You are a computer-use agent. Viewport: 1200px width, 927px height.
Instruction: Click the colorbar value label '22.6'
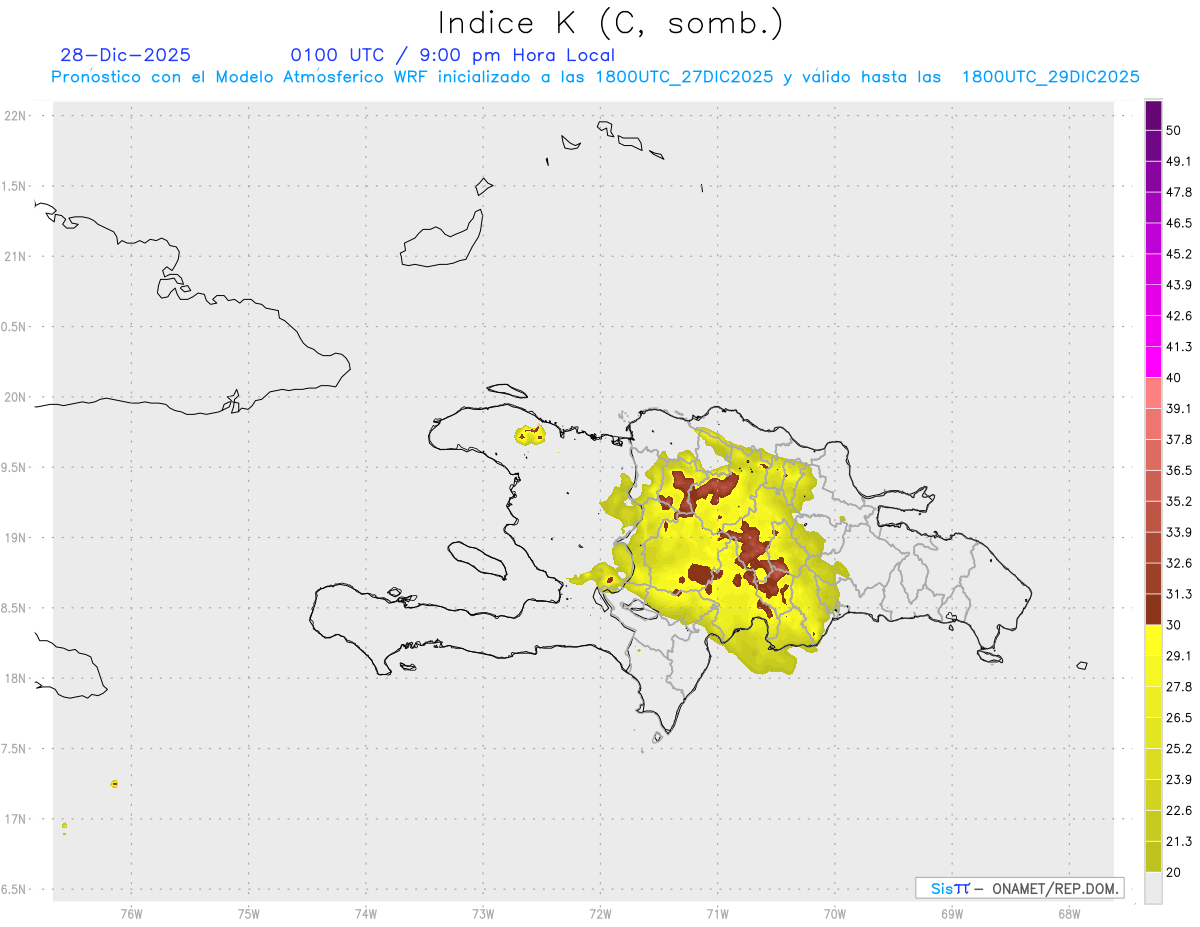(1179, 811)
